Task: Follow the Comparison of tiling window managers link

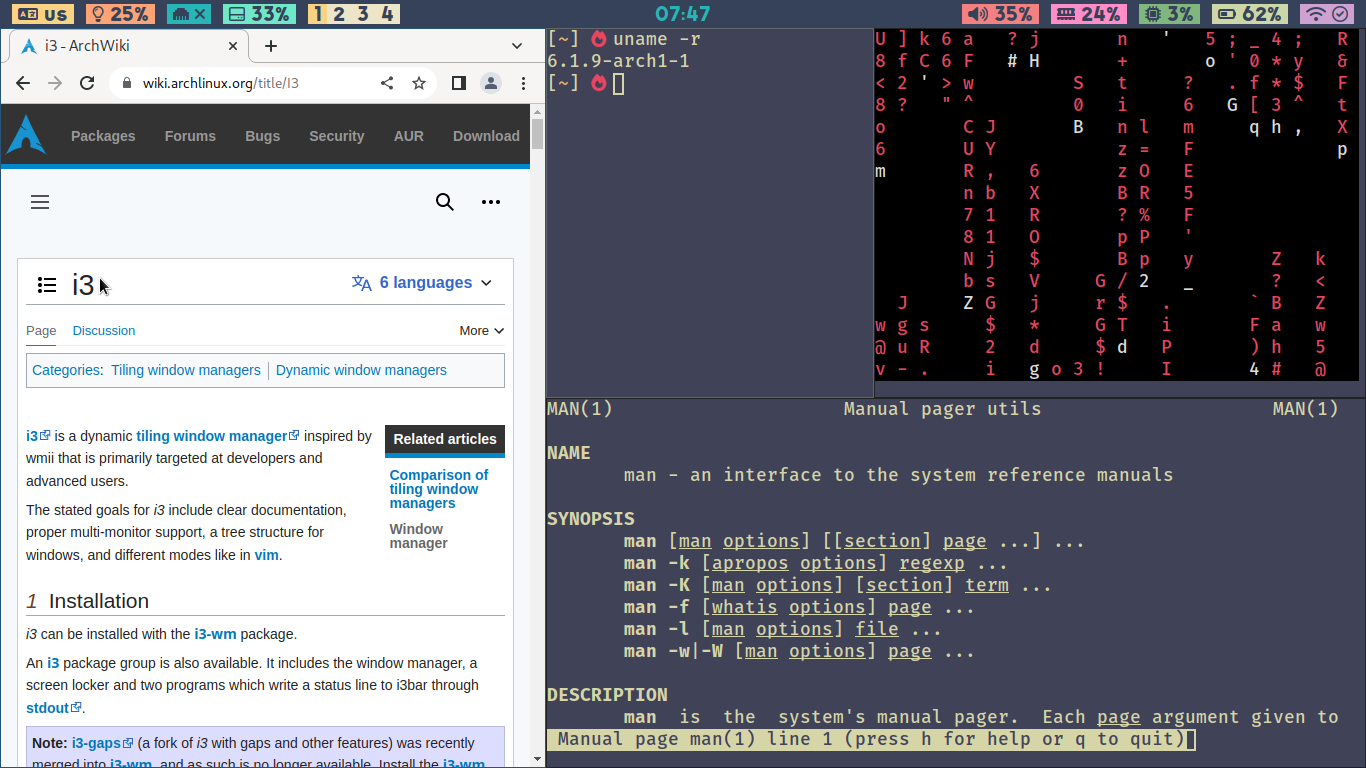Action: click(x=438, y=489)
